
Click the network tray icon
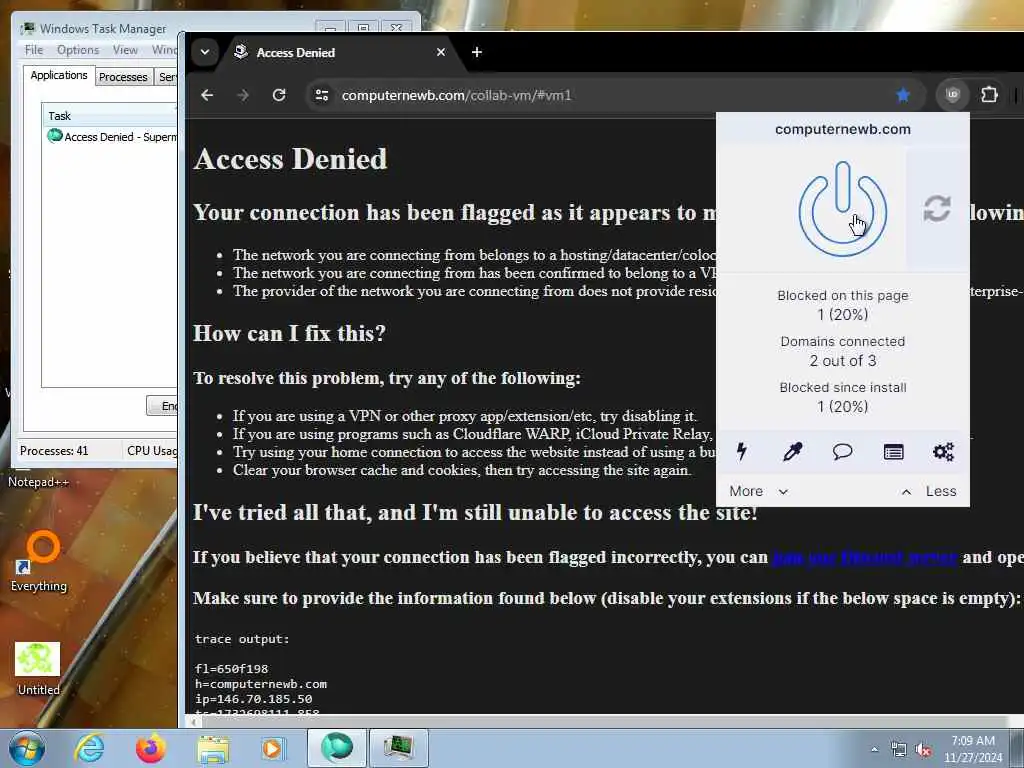coord(899,750)
